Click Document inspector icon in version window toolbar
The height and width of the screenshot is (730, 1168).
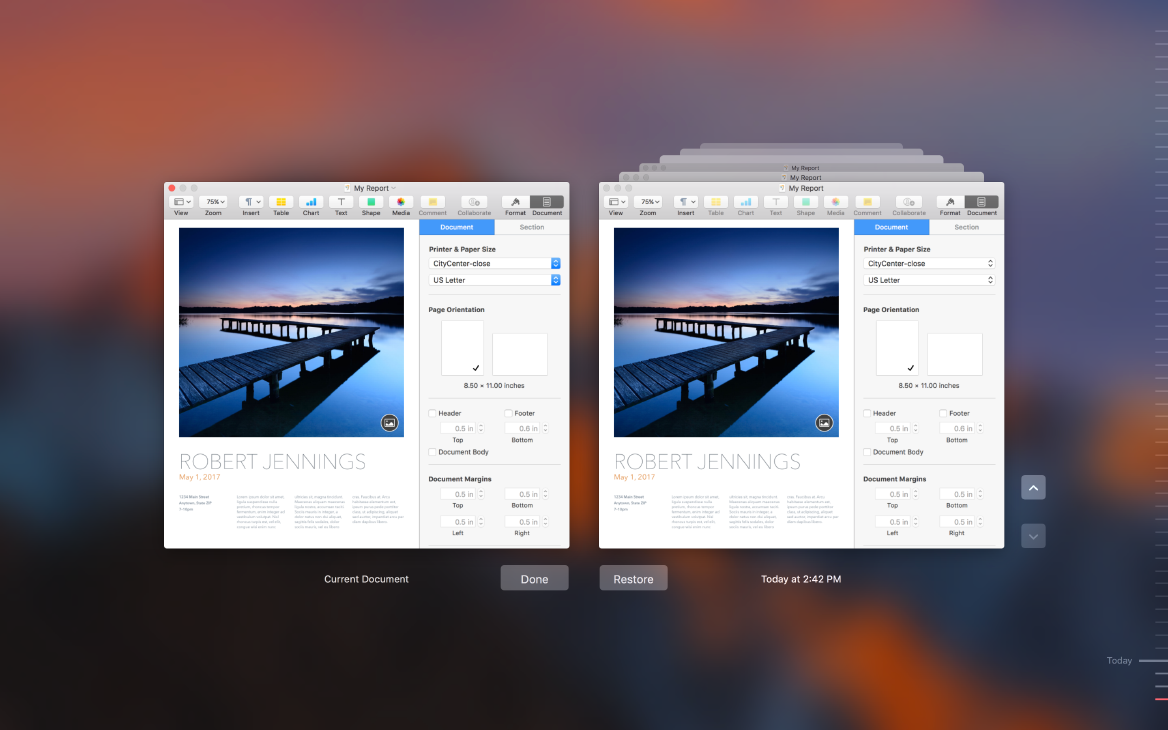pos(982,202)
